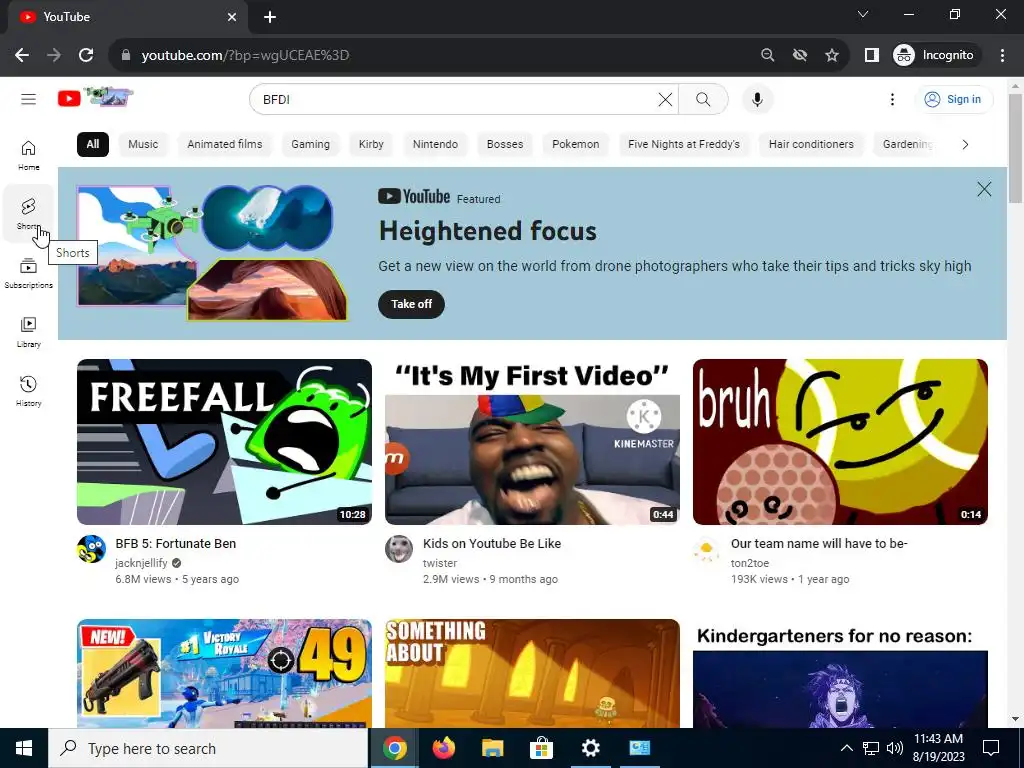Open Subscriptions in the sidebar

pyautogui.click(x=28, y=273)
